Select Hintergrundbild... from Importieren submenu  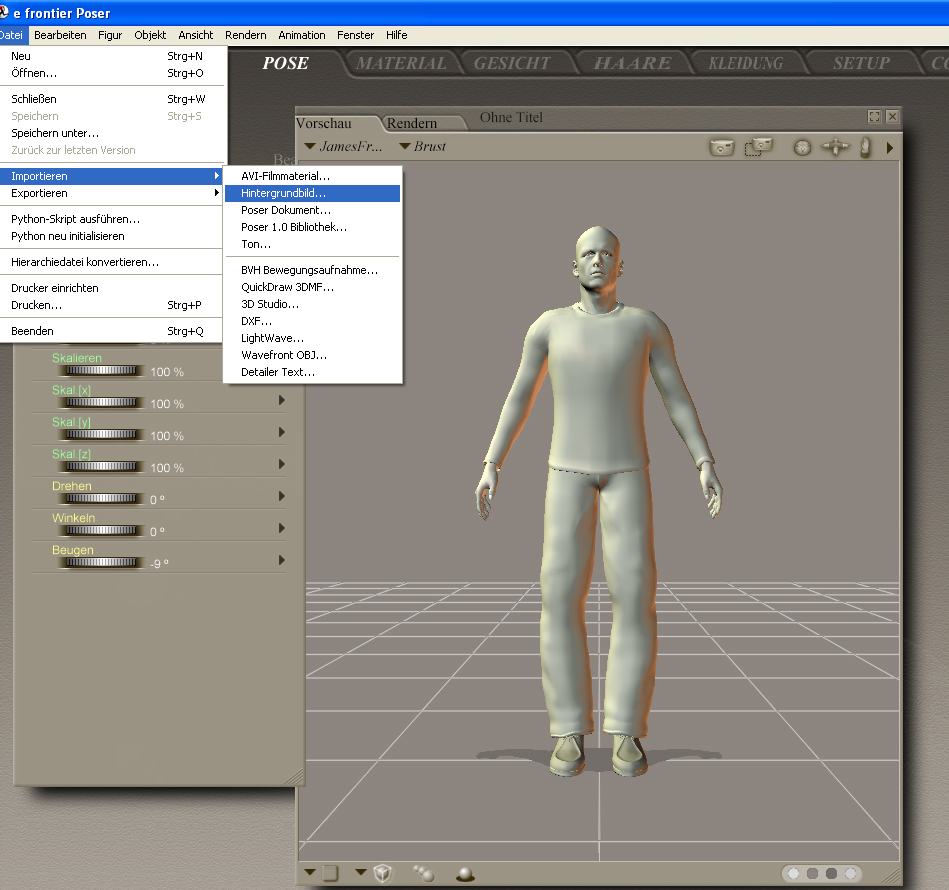click(x=283, y=193)
